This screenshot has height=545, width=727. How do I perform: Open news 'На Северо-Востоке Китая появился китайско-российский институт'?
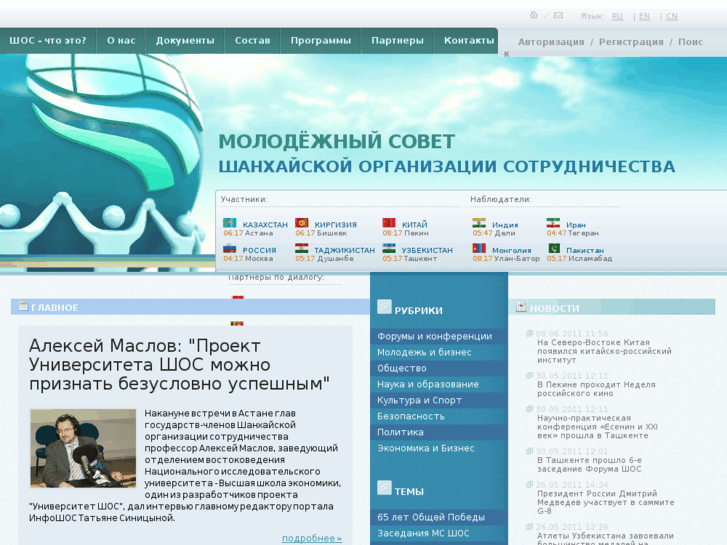click(604, 351)
